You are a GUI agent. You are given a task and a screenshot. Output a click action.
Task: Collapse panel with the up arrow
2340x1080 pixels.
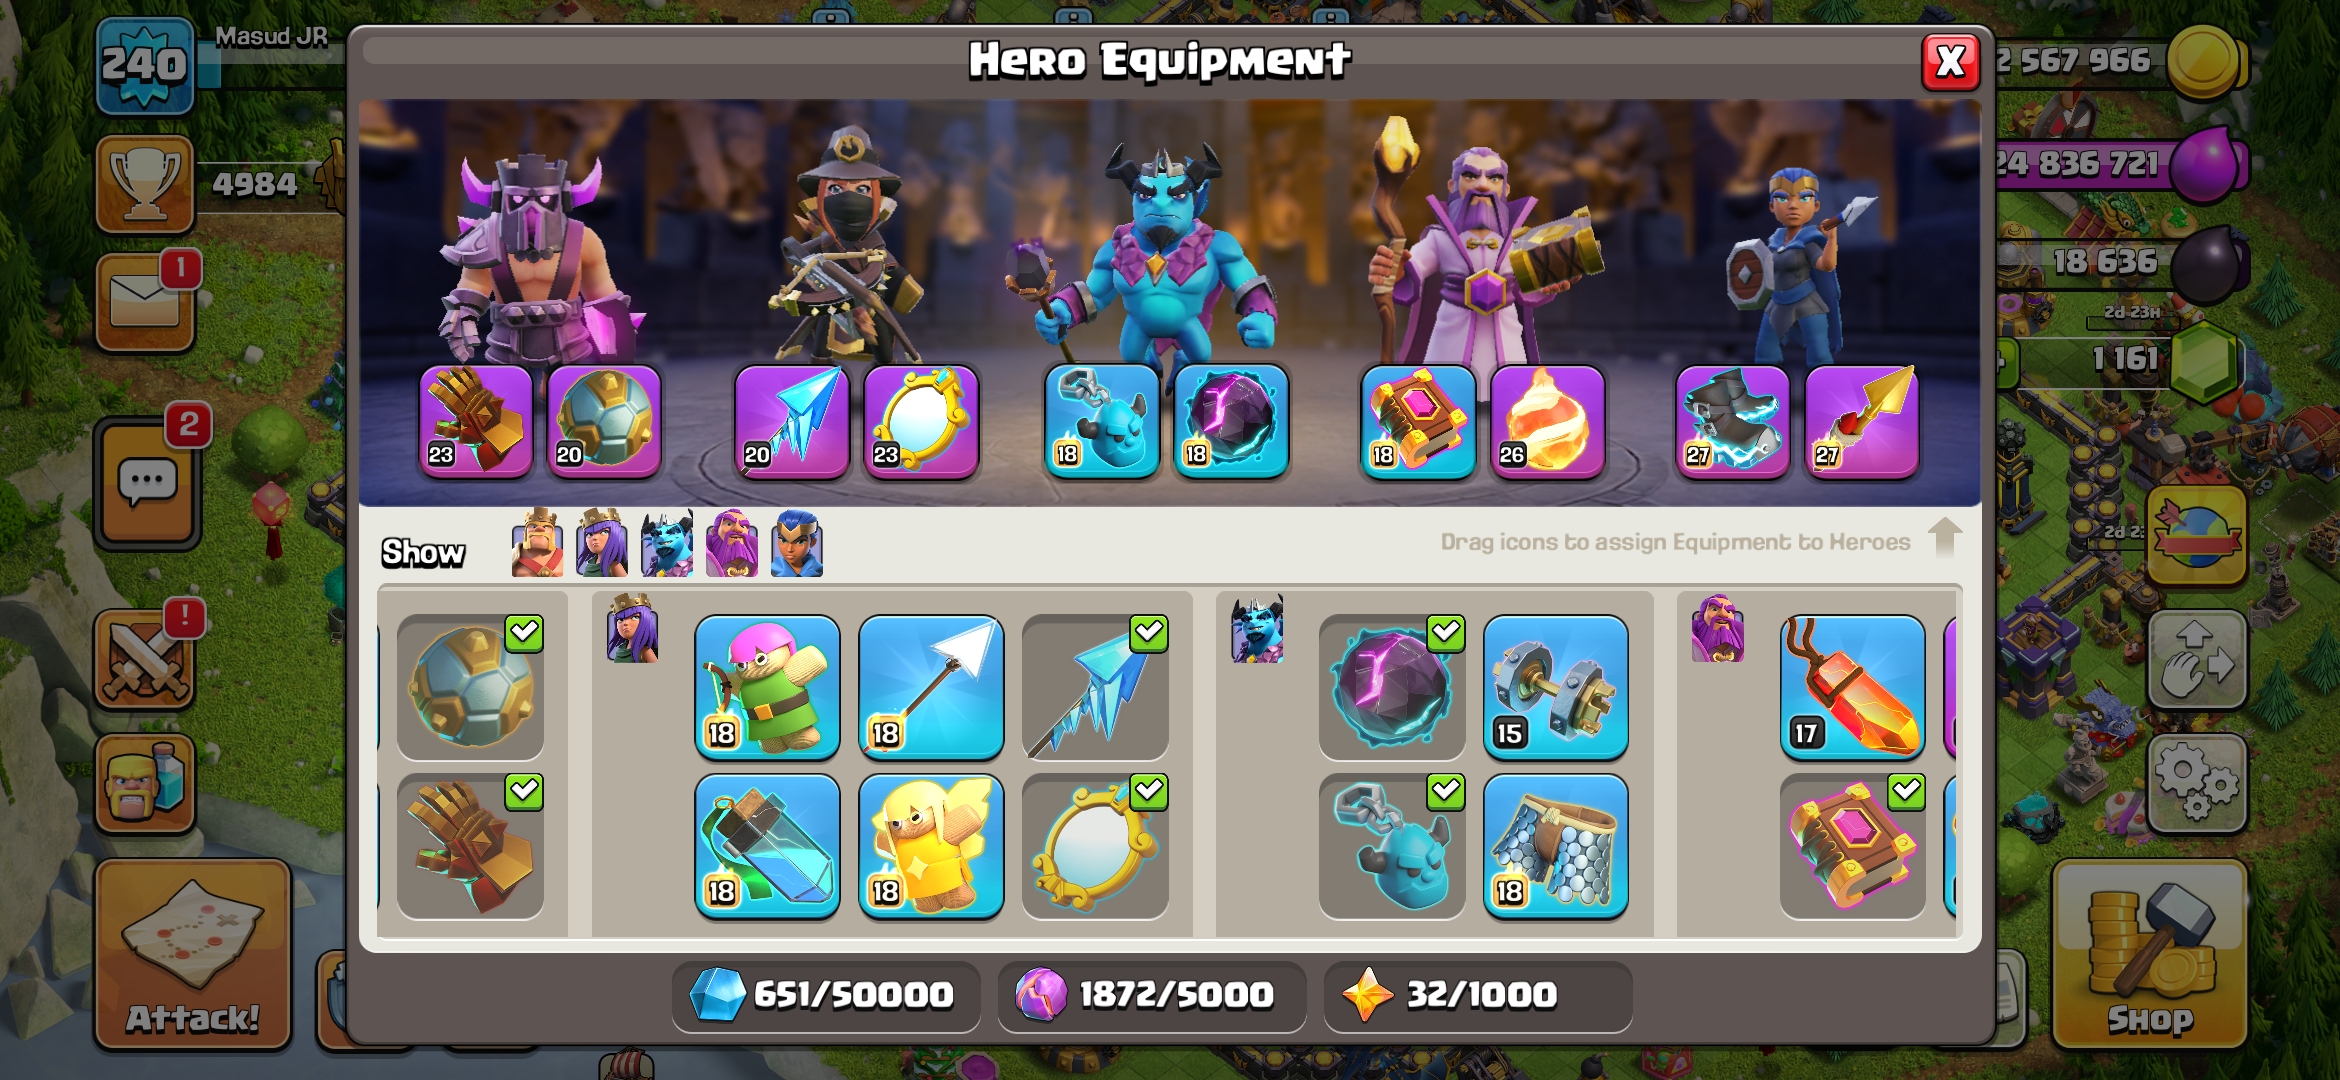pos(1944,538)
